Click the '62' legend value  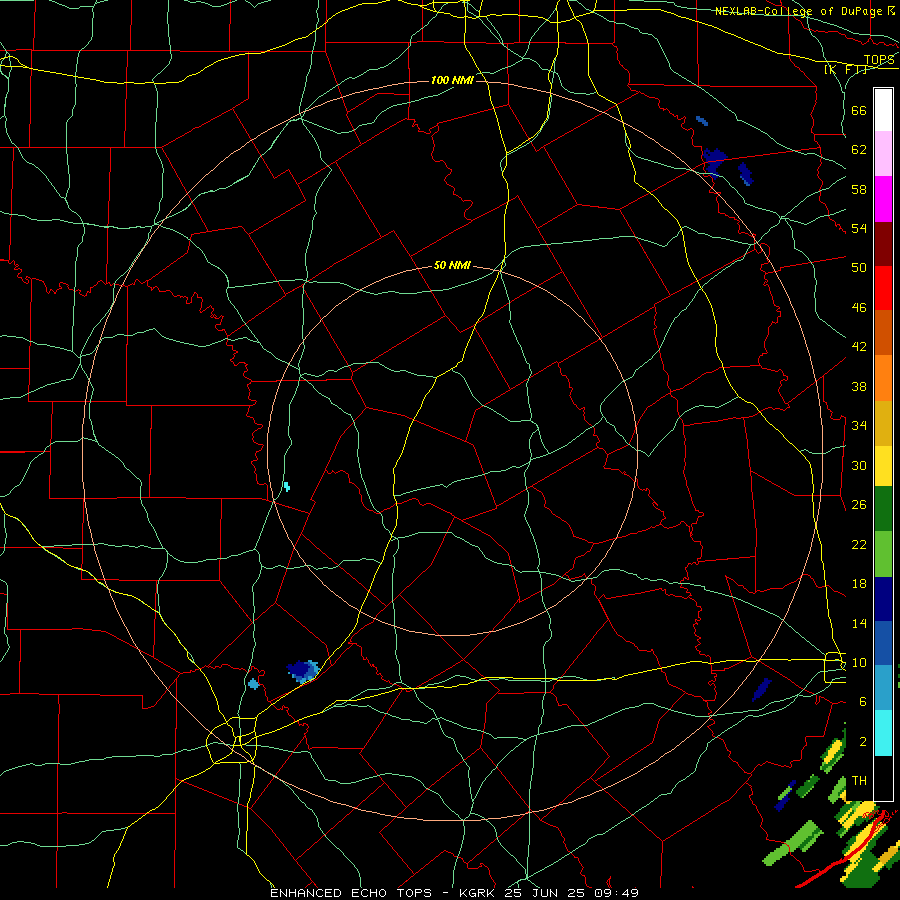click(x=859, y=150)
